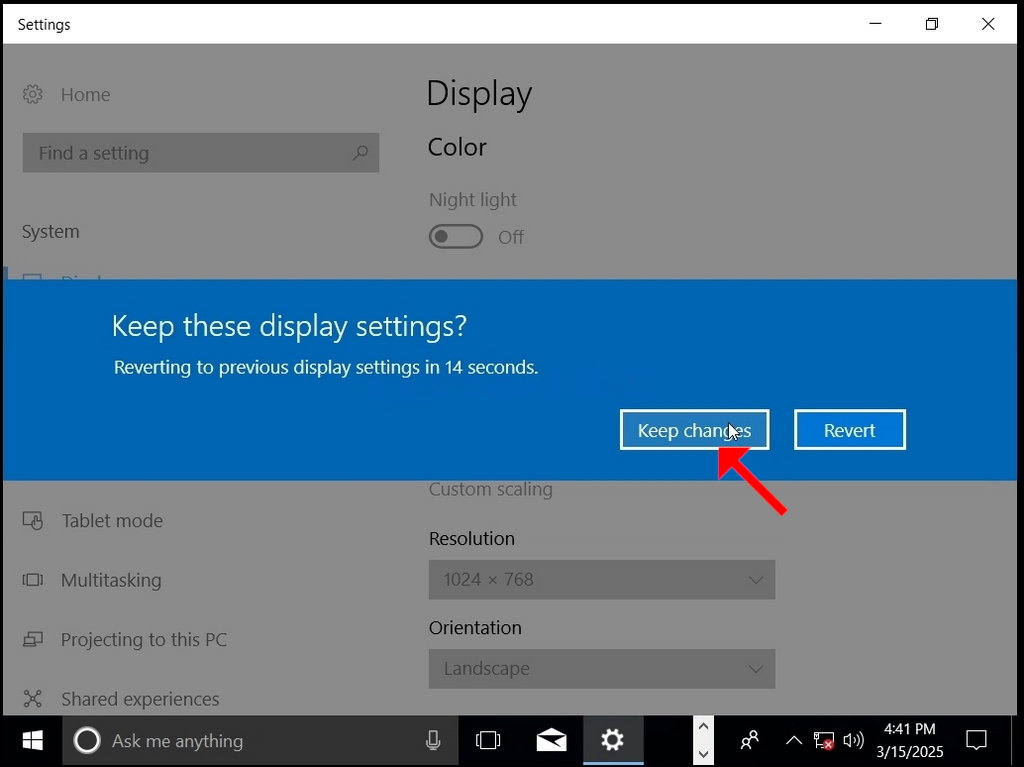
Task: Click the Custom scaling link
Action: tap(490, 489)
